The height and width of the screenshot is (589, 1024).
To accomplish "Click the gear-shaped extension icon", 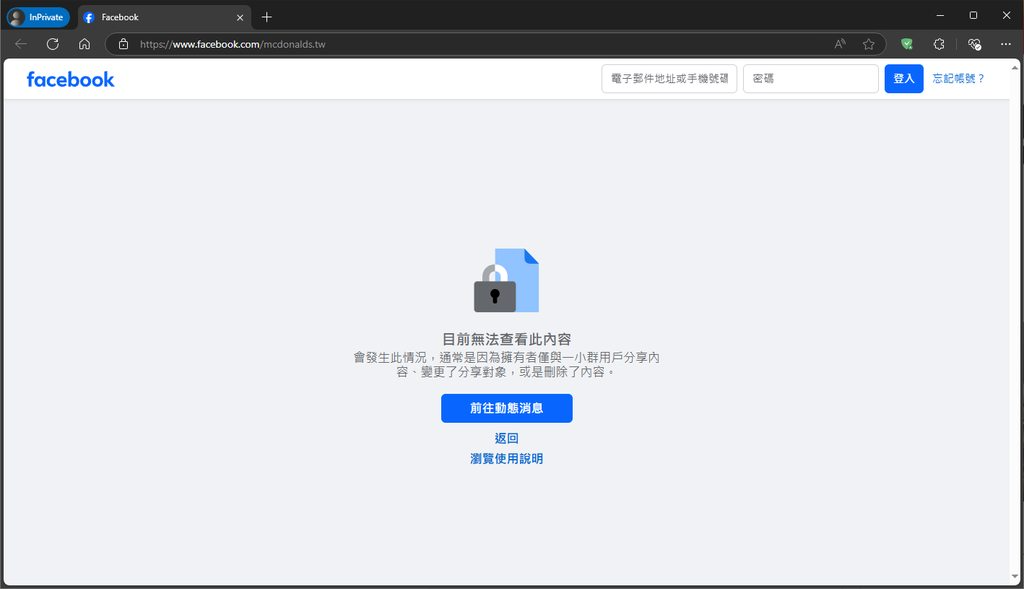I will [x=939, y=44].
